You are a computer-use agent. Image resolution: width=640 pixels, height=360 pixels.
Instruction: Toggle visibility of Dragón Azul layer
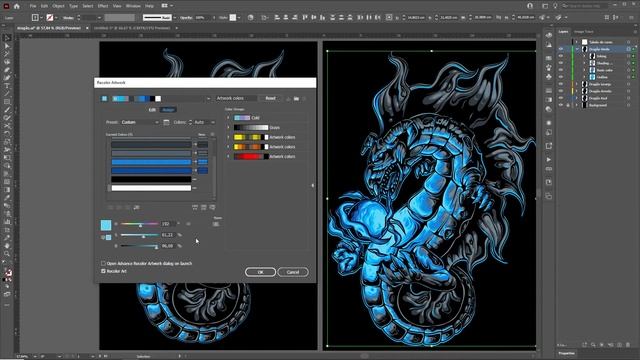coord(561,98)
